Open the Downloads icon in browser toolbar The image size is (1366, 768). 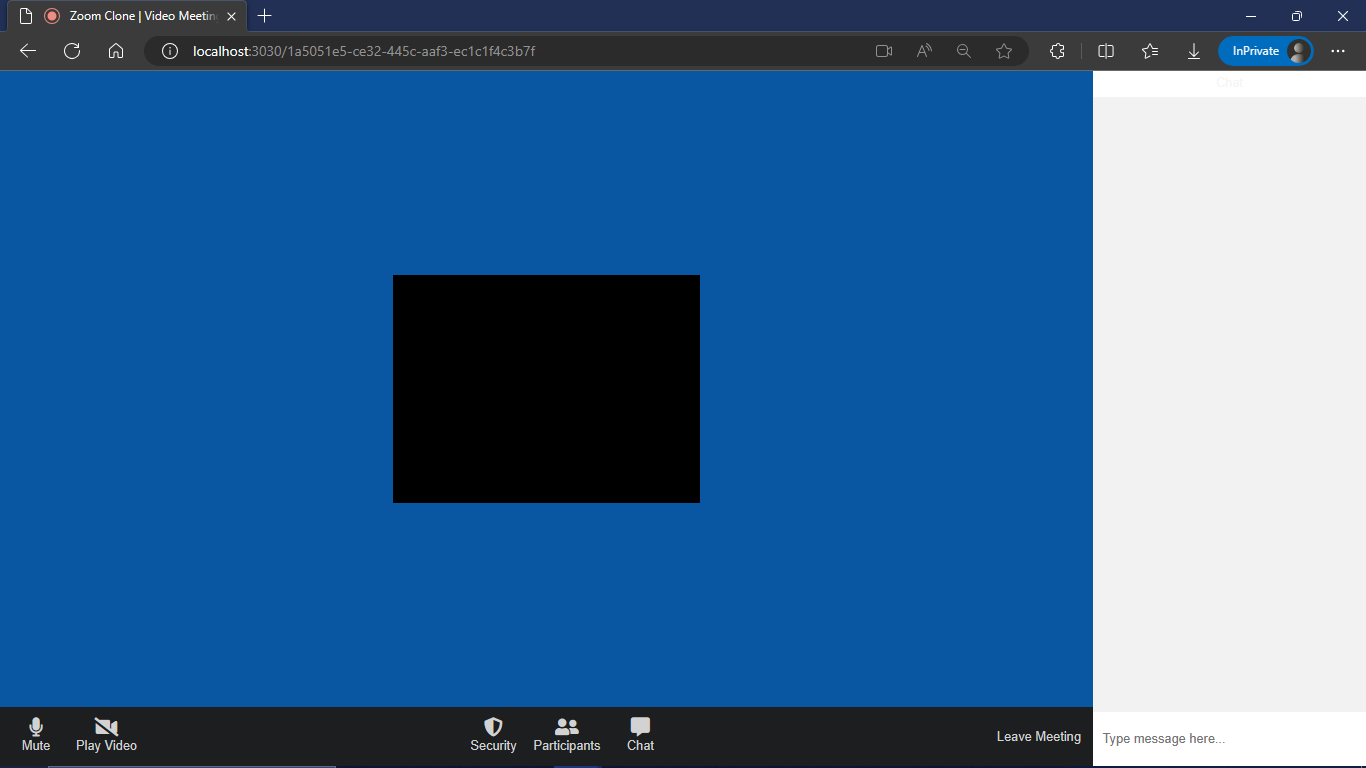1193,50
